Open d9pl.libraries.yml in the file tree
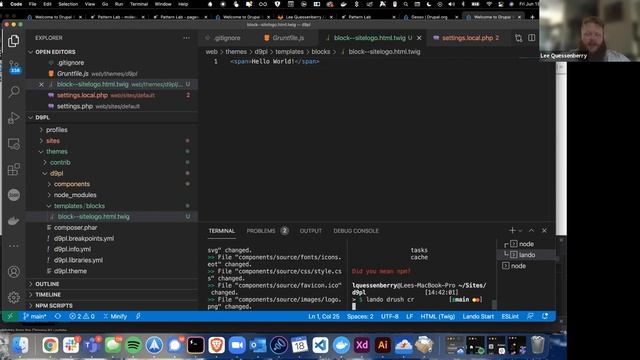 (x=78, y=260)
